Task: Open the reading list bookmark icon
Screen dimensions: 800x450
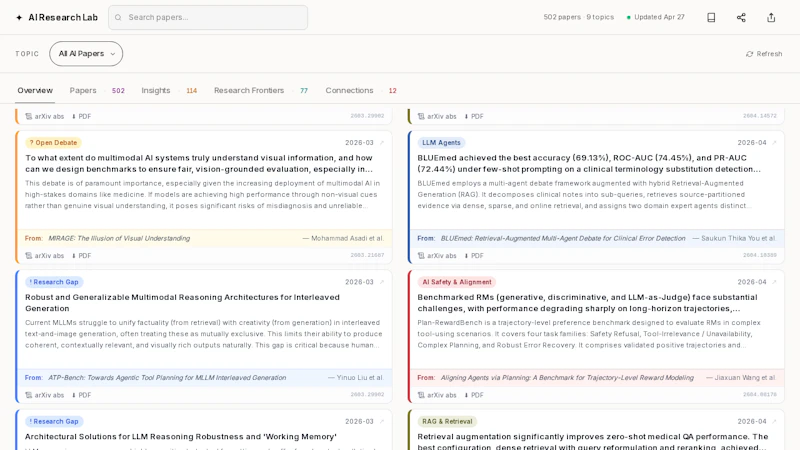Action: [x=711, y=17]
